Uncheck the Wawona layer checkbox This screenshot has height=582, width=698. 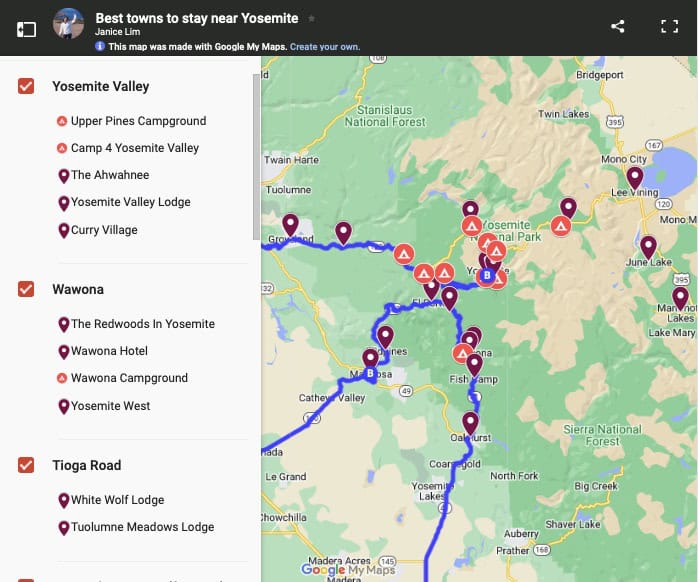26,289
